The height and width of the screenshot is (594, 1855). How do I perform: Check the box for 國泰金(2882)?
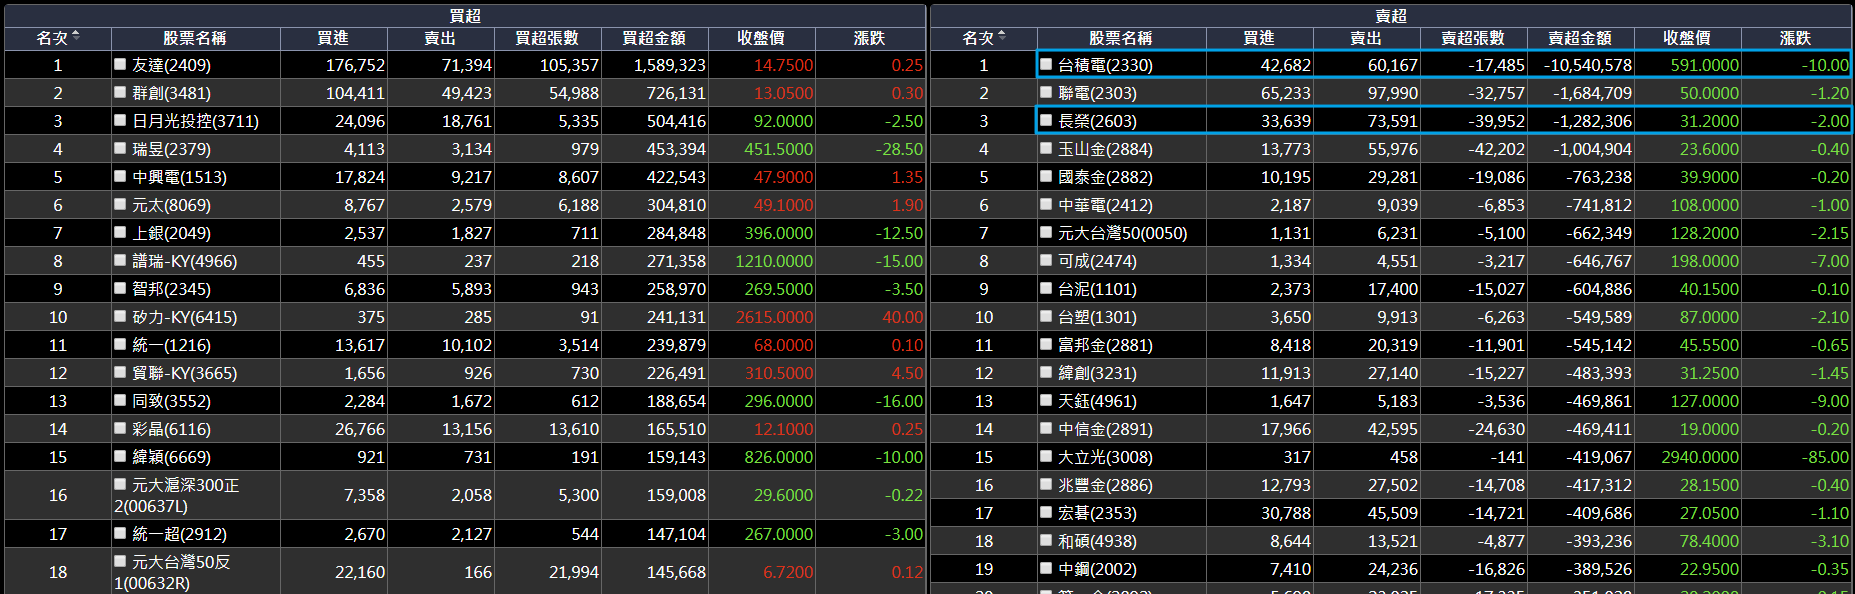1046,176
